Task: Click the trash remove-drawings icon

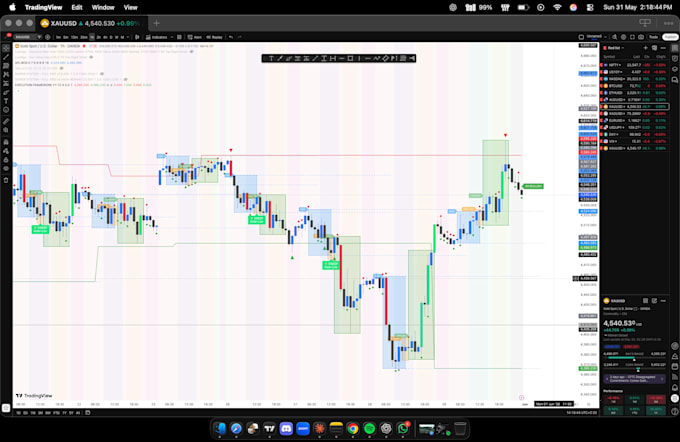Action: point(6,180)
